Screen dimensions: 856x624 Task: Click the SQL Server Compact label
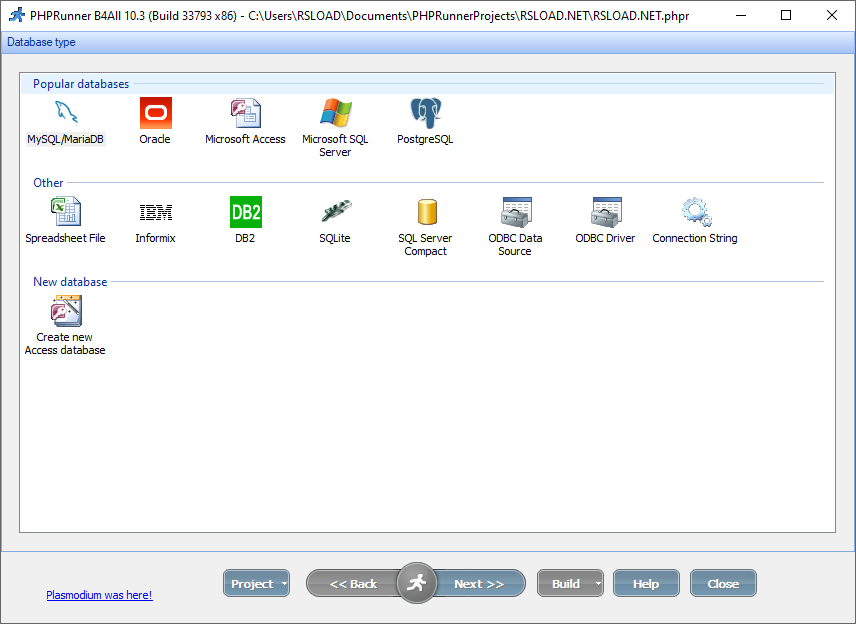click(x=425, y=245)
